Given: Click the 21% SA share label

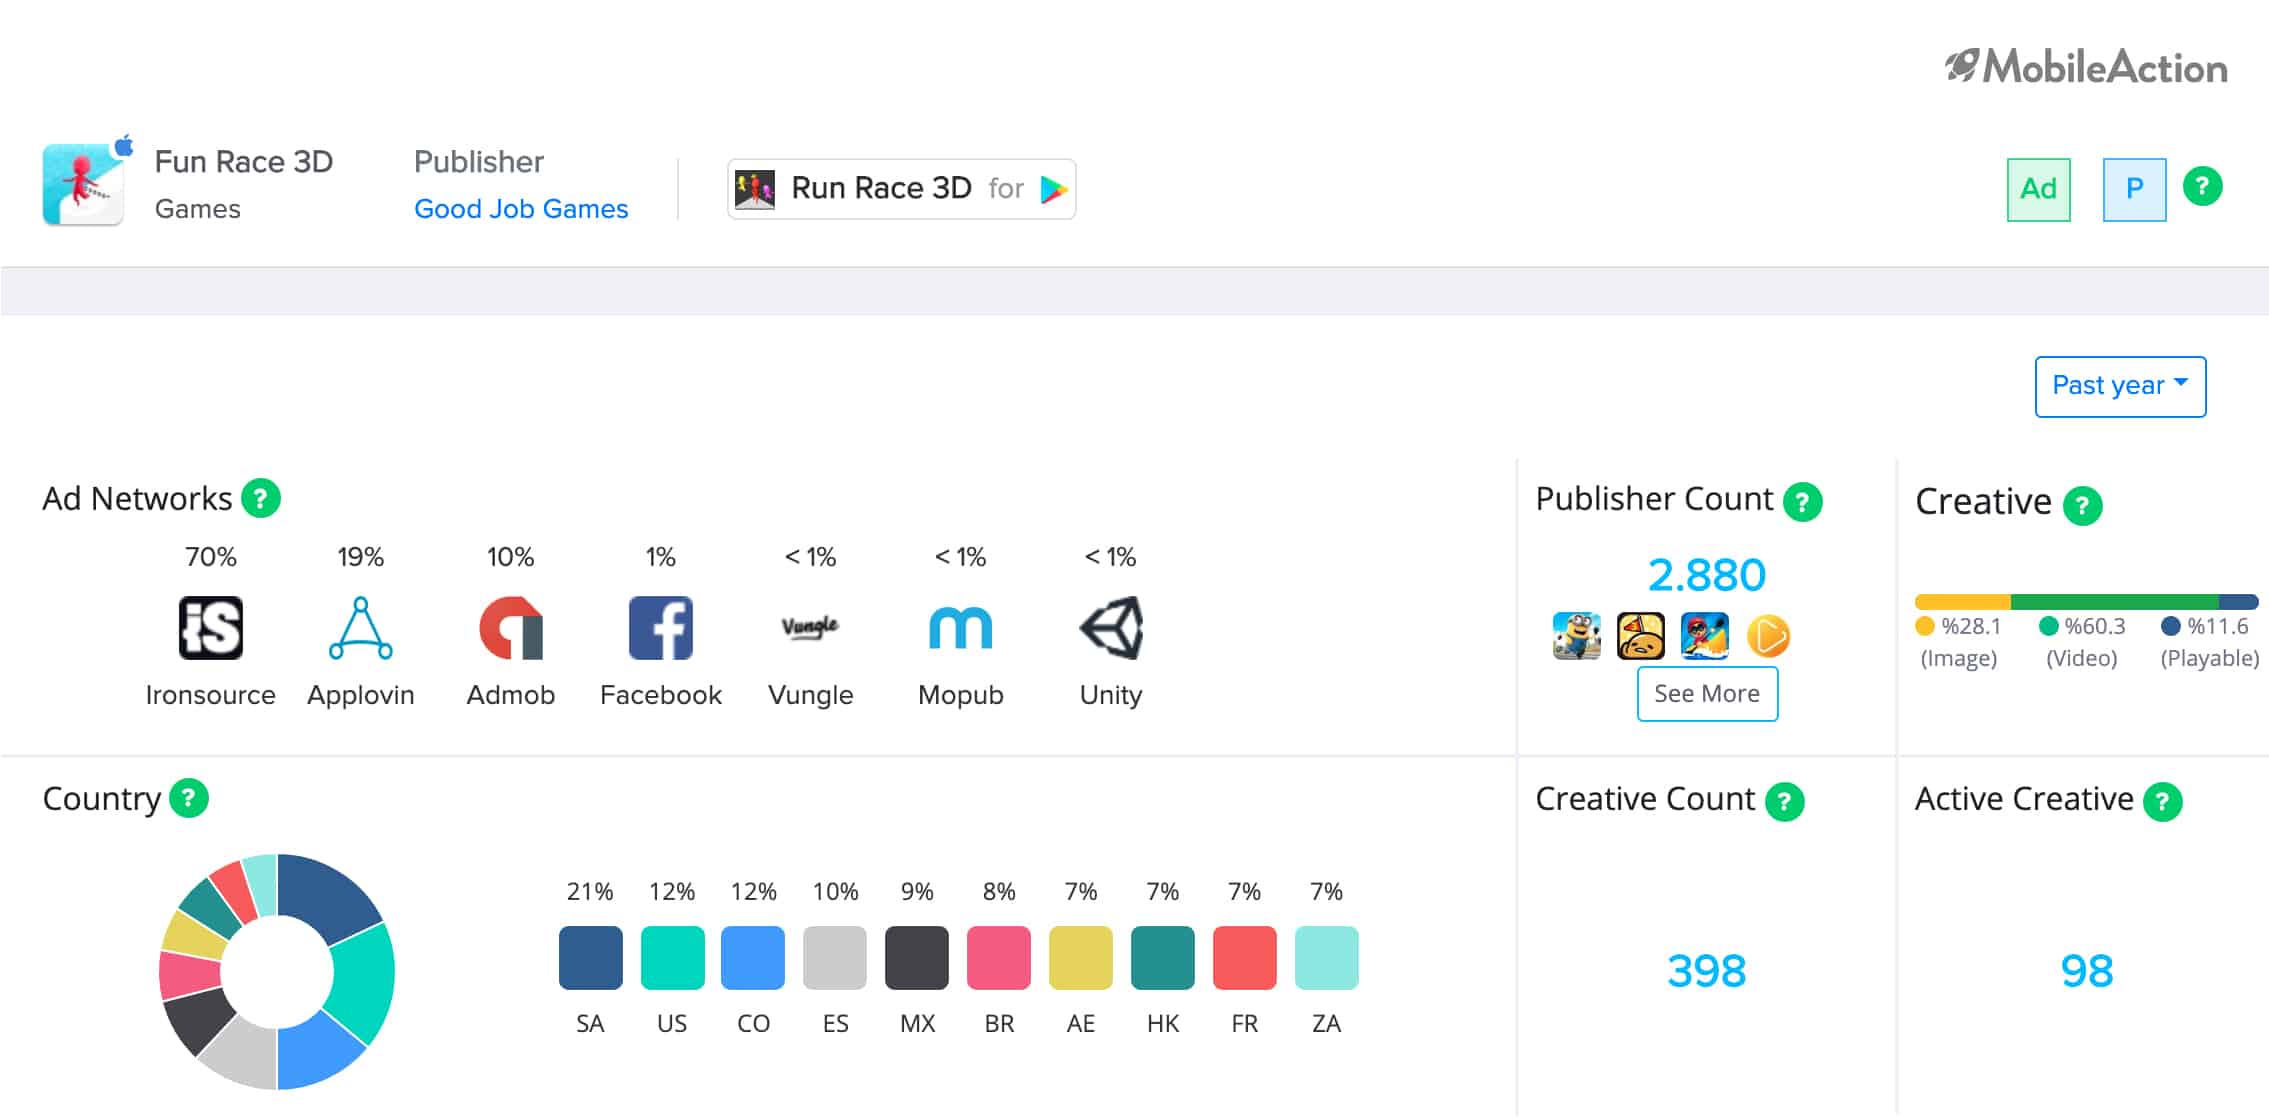Looking at the screenshot, I should 590,891.
